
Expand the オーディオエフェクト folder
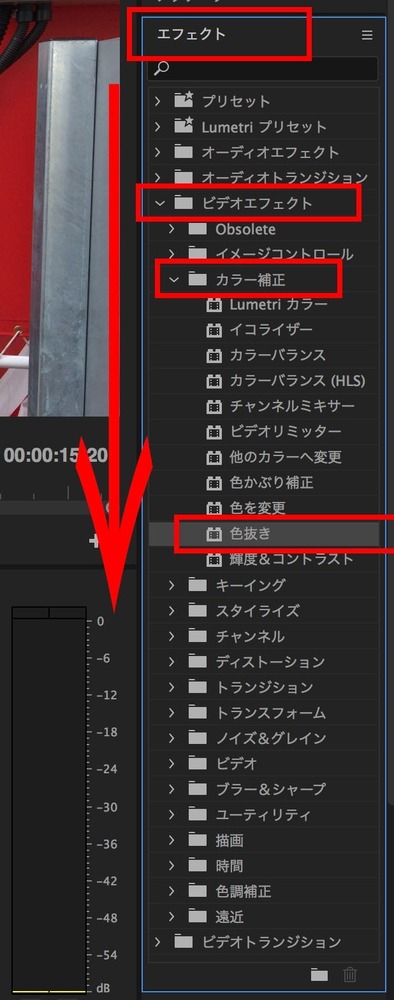158,152
